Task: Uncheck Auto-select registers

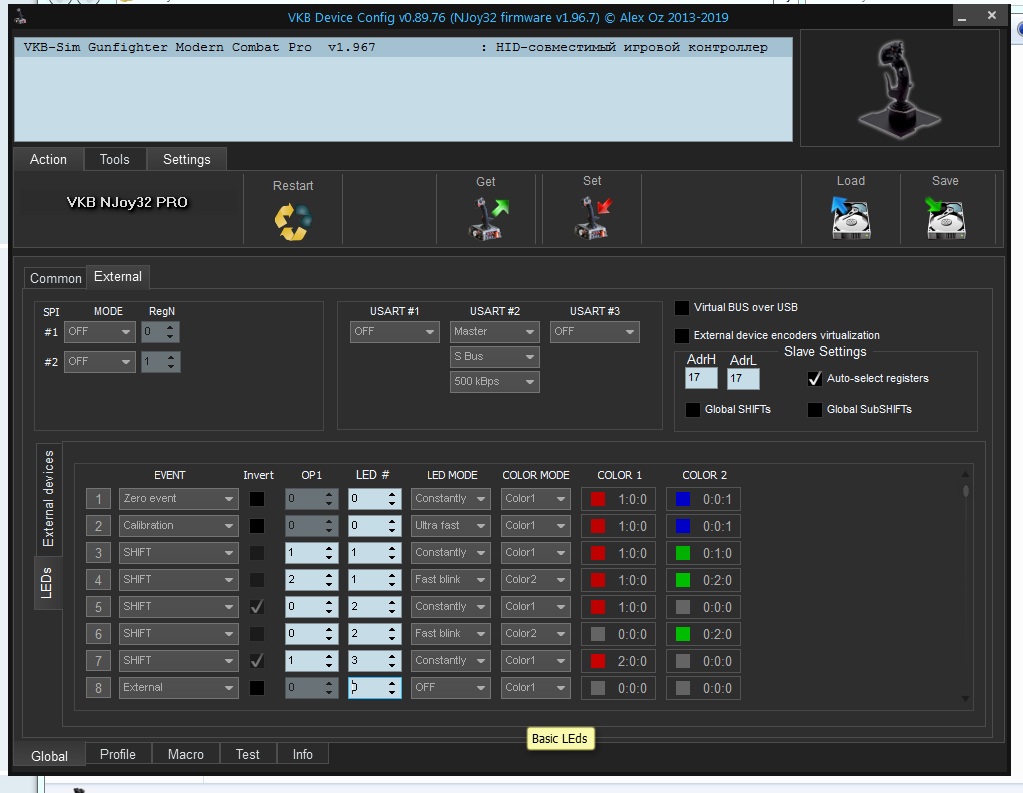Action: 815,379
